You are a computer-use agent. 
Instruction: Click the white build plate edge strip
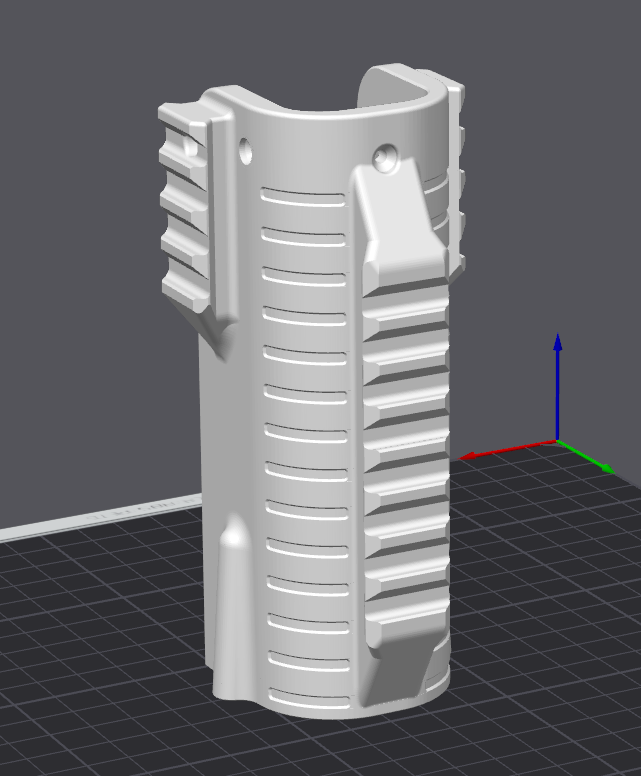click(x=99, y=520)
